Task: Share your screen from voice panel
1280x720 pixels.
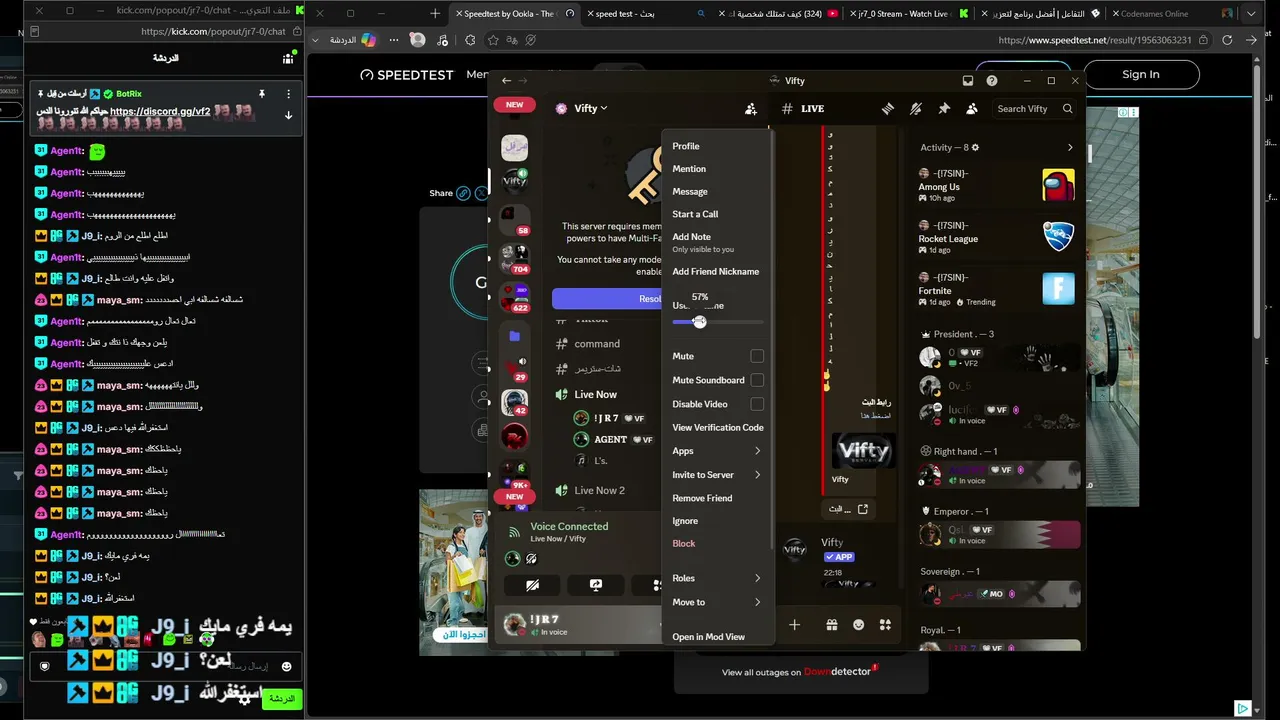Action: (x=595, y=585)
